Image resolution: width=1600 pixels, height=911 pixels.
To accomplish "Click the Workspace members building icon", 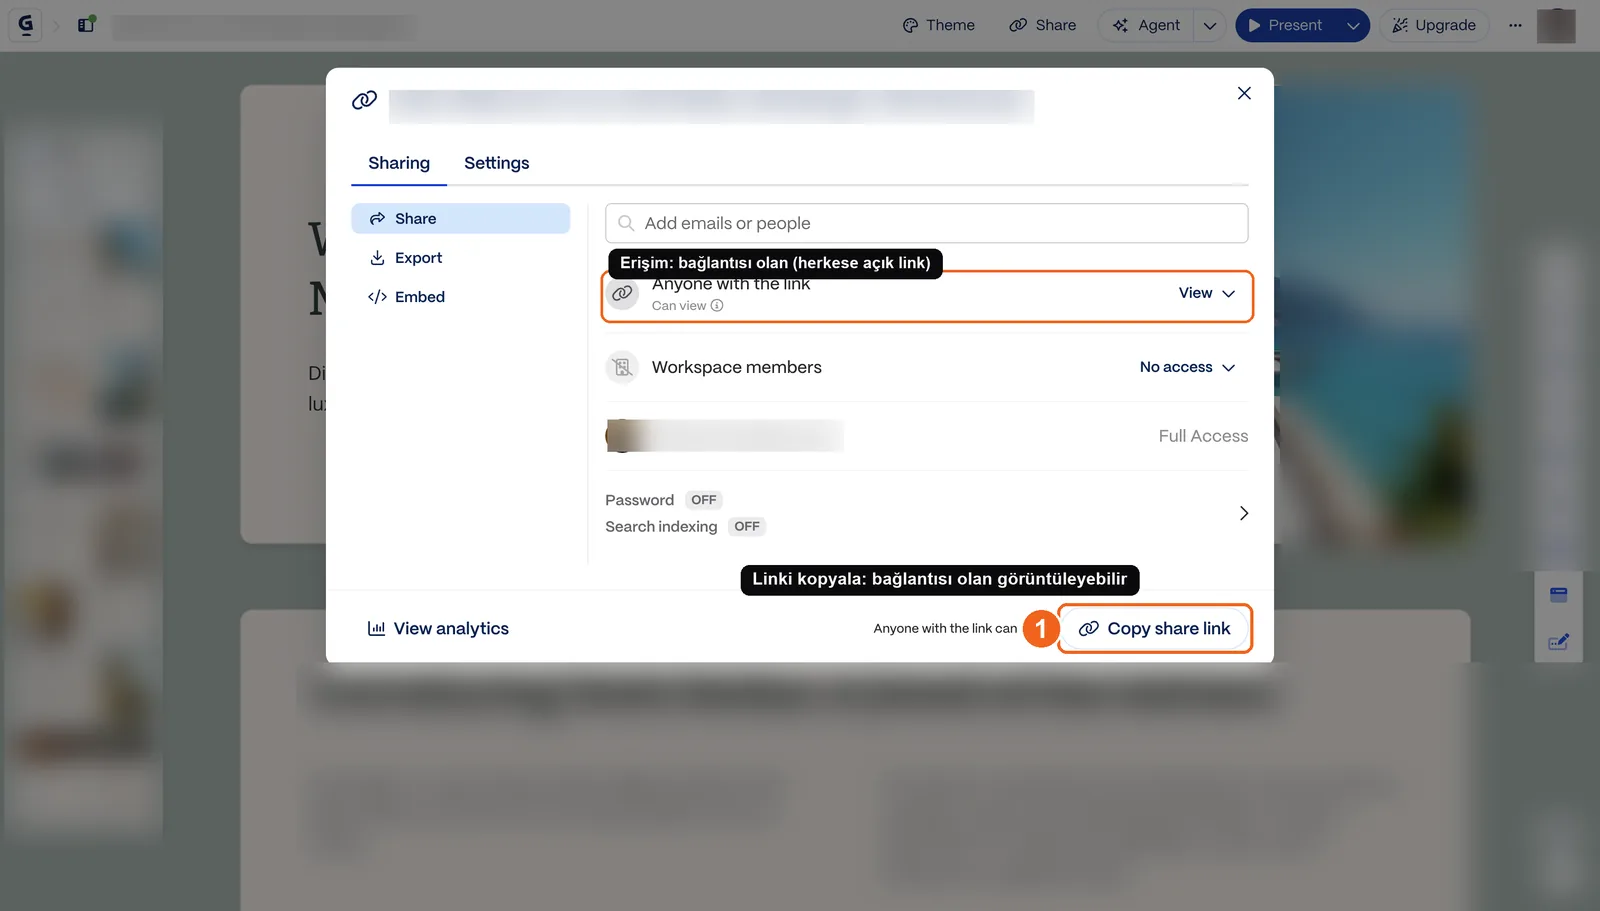I will coord(622,368).
